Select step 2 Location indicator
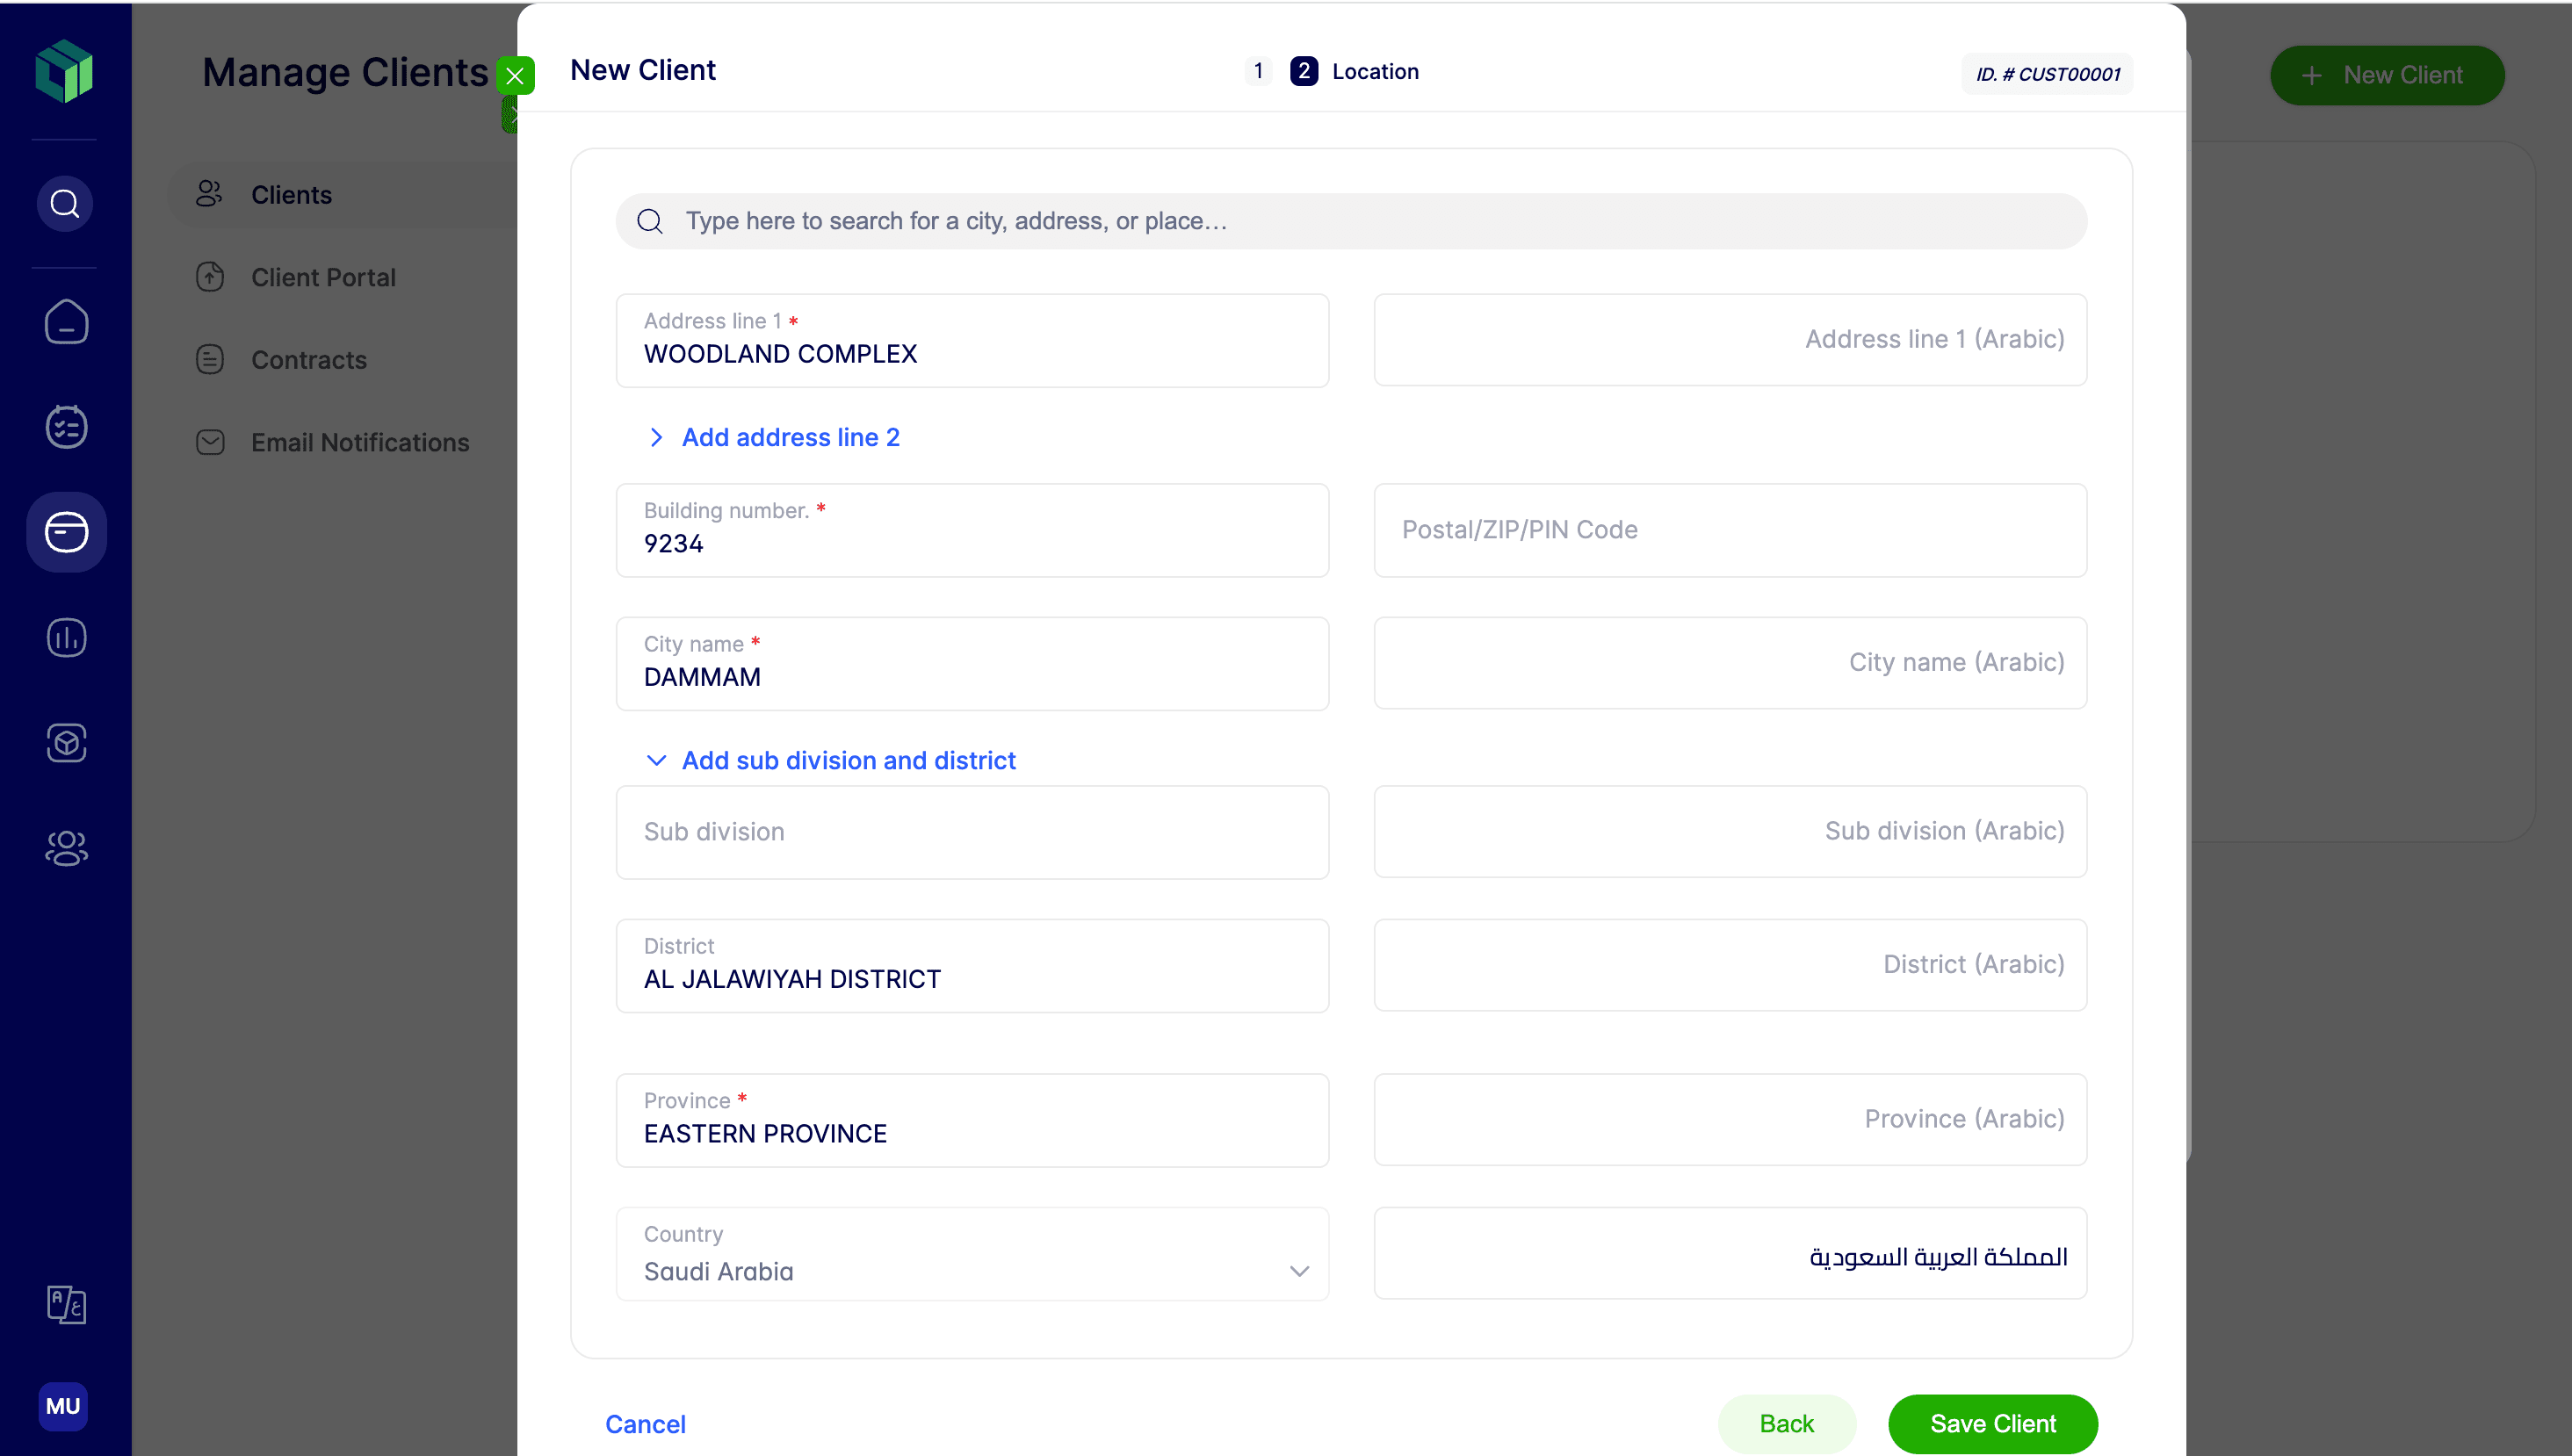 tap(1303, 71)
